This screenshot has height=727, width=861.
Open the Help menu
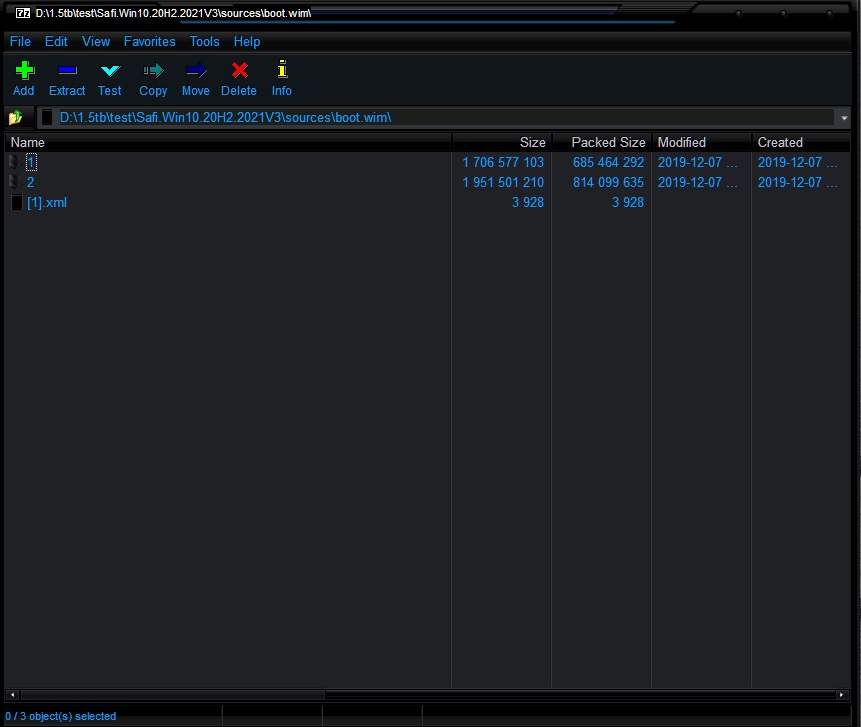pos(247,41)
